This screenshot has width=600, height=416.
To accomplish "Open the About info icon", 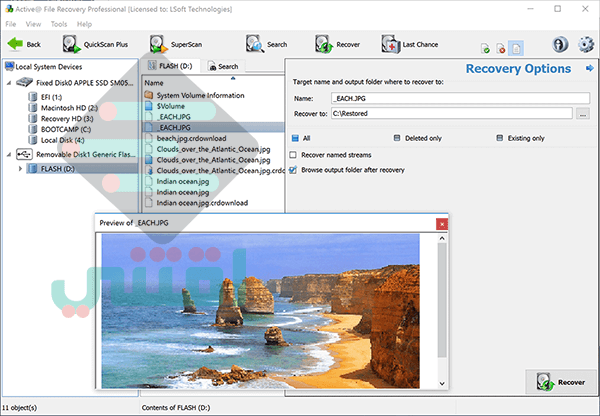I will point(560,44).
